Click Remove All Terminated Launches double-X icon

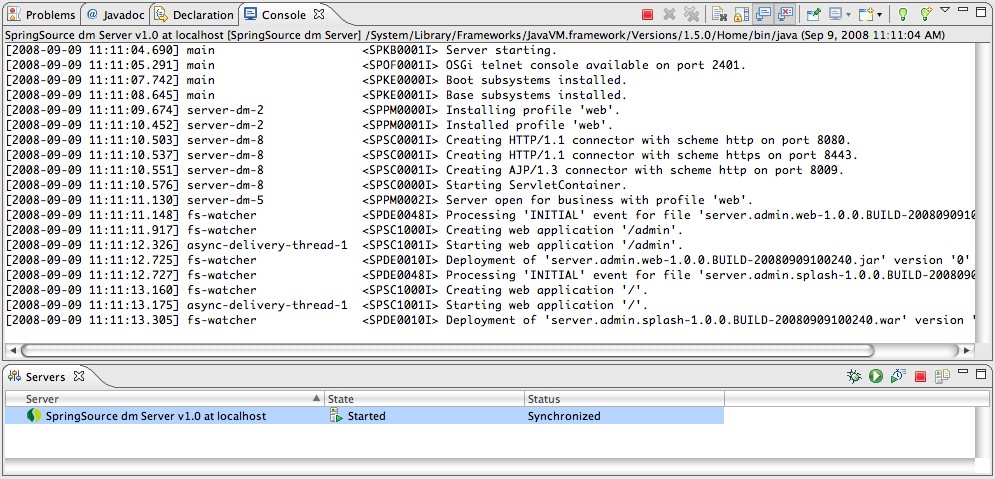691,14
